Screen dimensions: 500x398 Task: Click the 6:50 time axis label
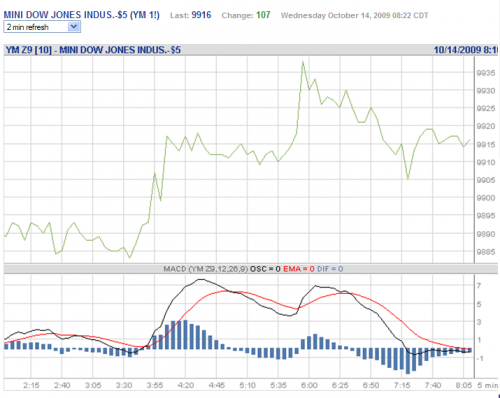click(x=371, y=385)
